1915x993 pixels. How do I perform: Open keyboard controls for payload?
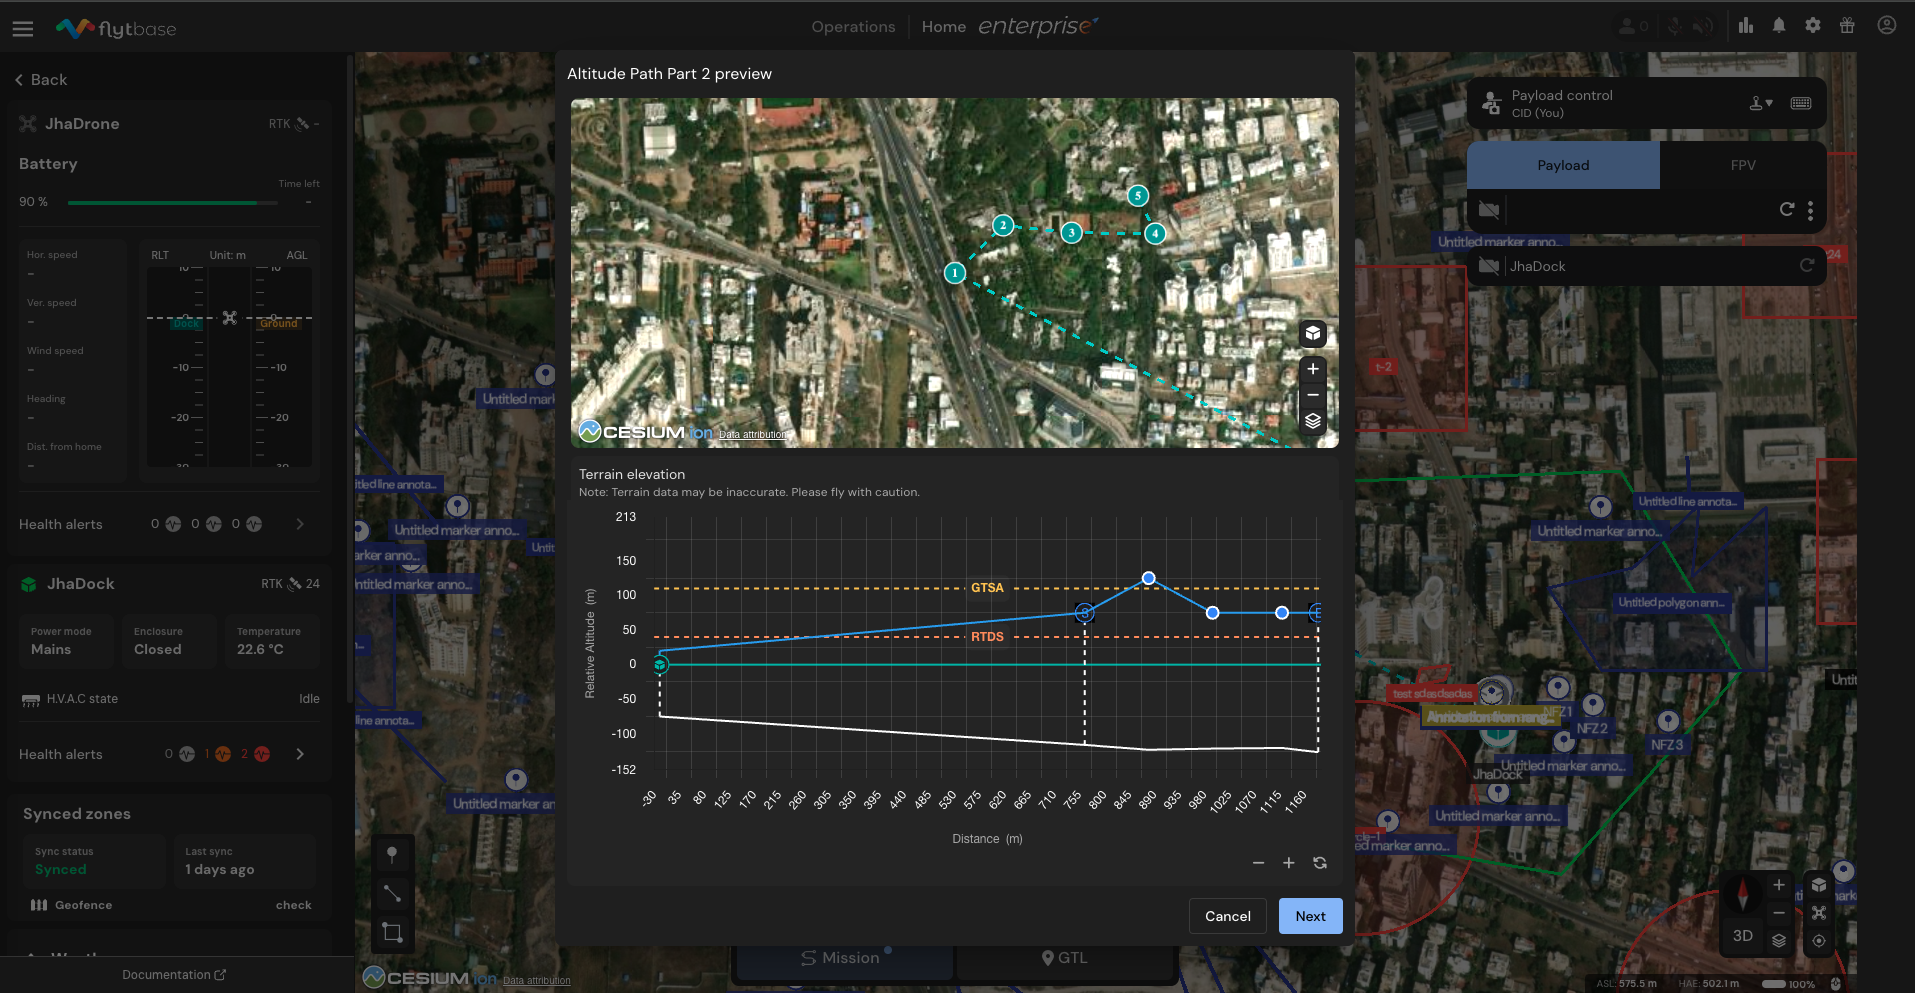(x=1801, y=103)
